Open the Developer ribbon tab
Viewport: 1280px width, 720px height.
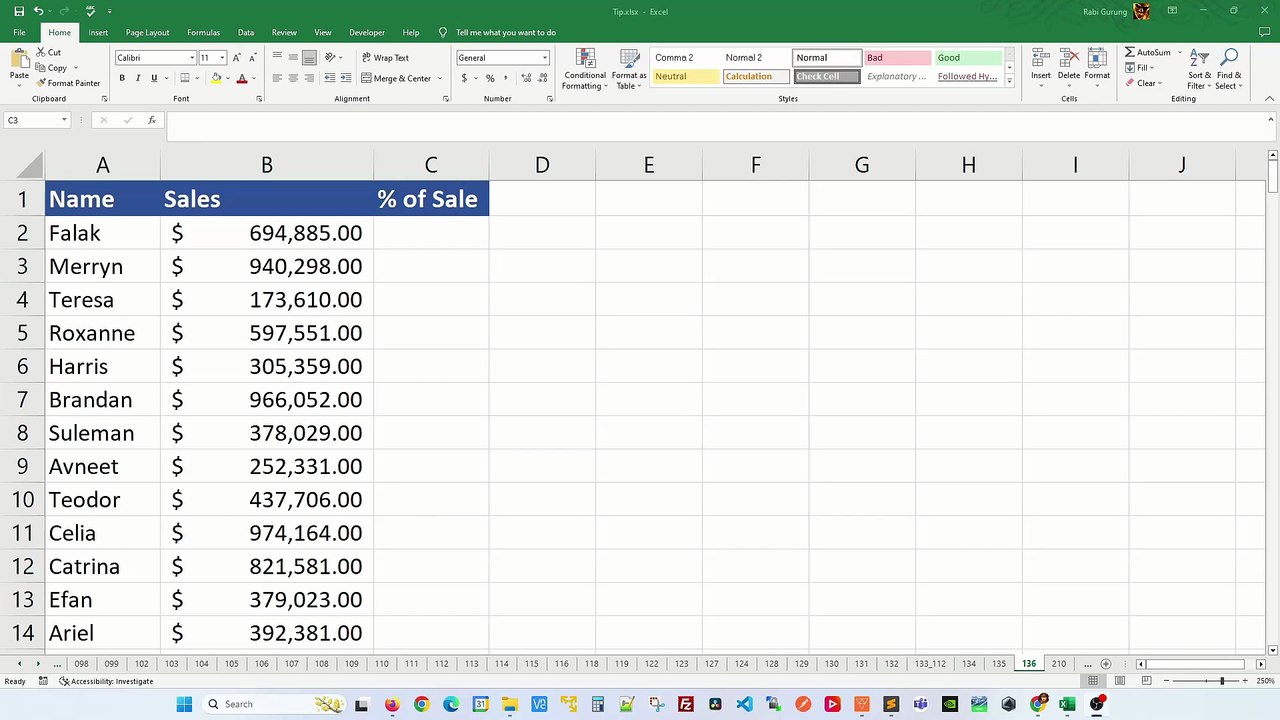(367, 33)
